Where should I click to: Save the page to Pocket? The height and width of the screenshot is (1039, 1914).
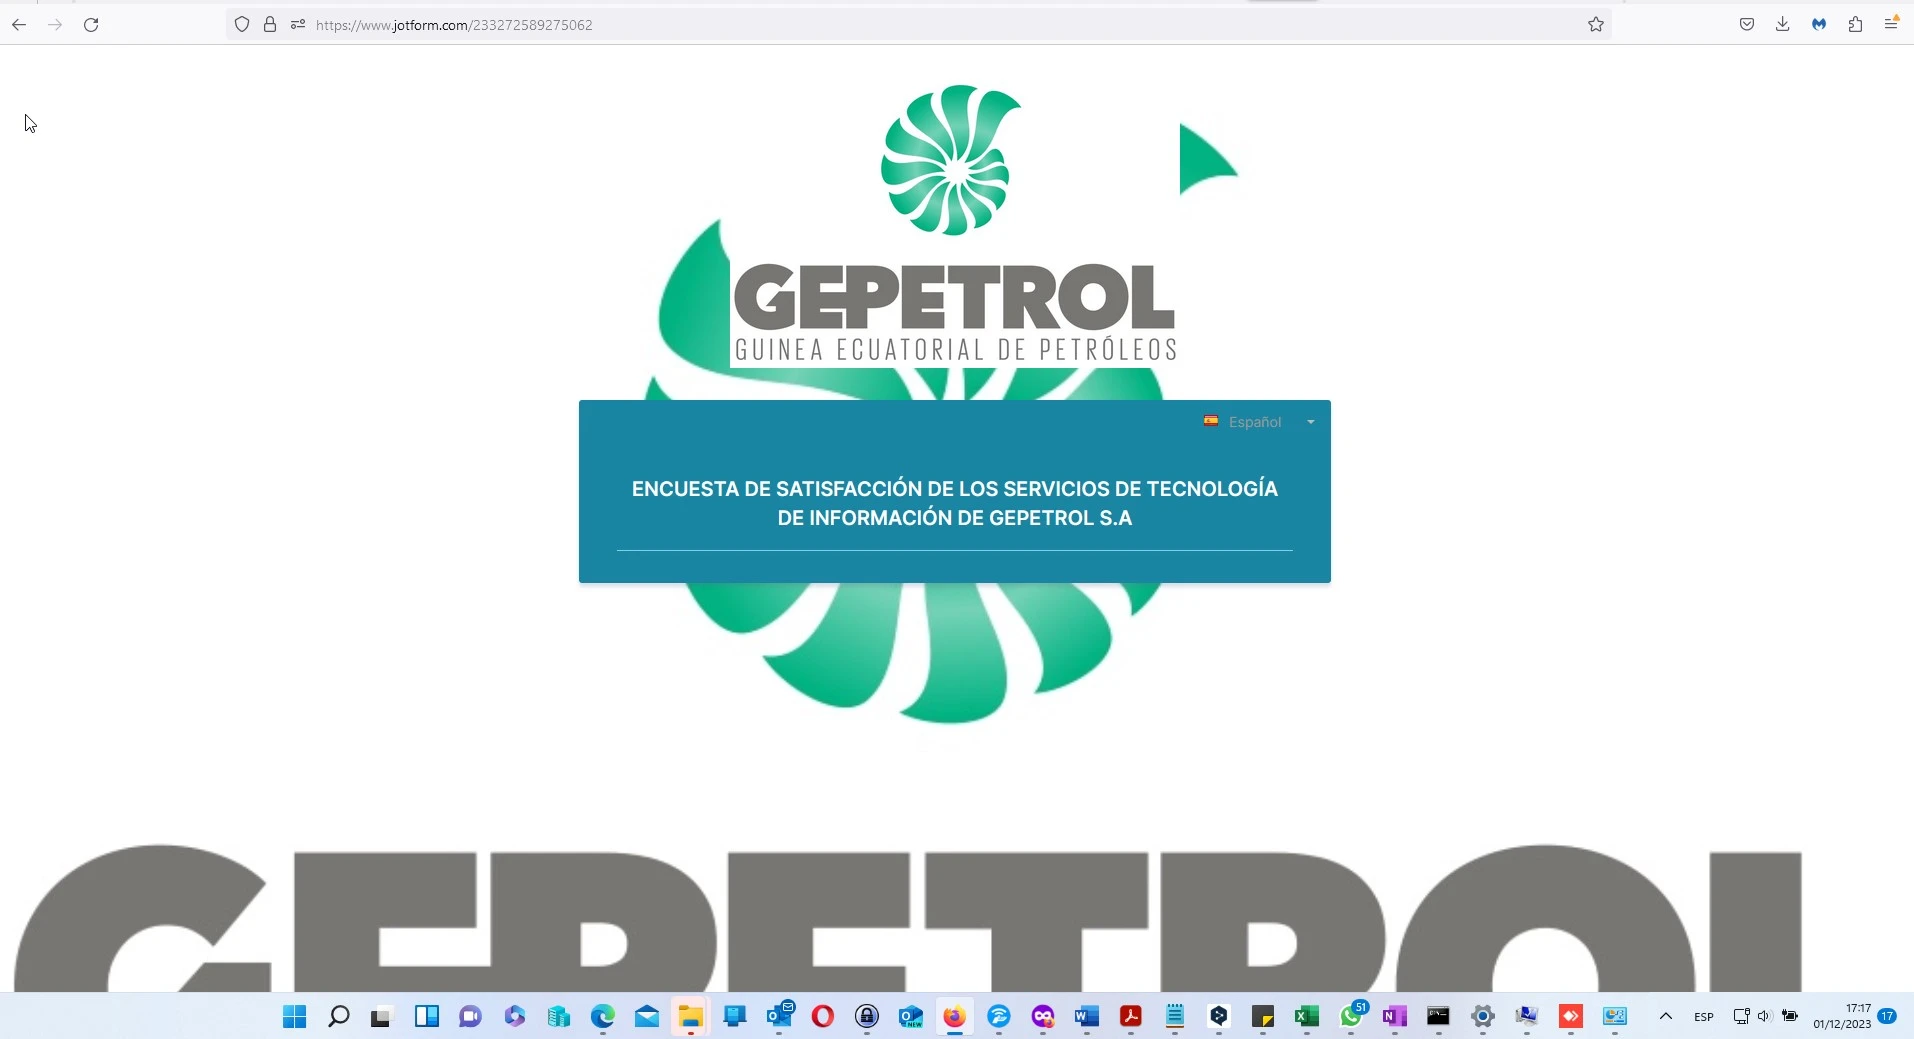(1746, 24)
